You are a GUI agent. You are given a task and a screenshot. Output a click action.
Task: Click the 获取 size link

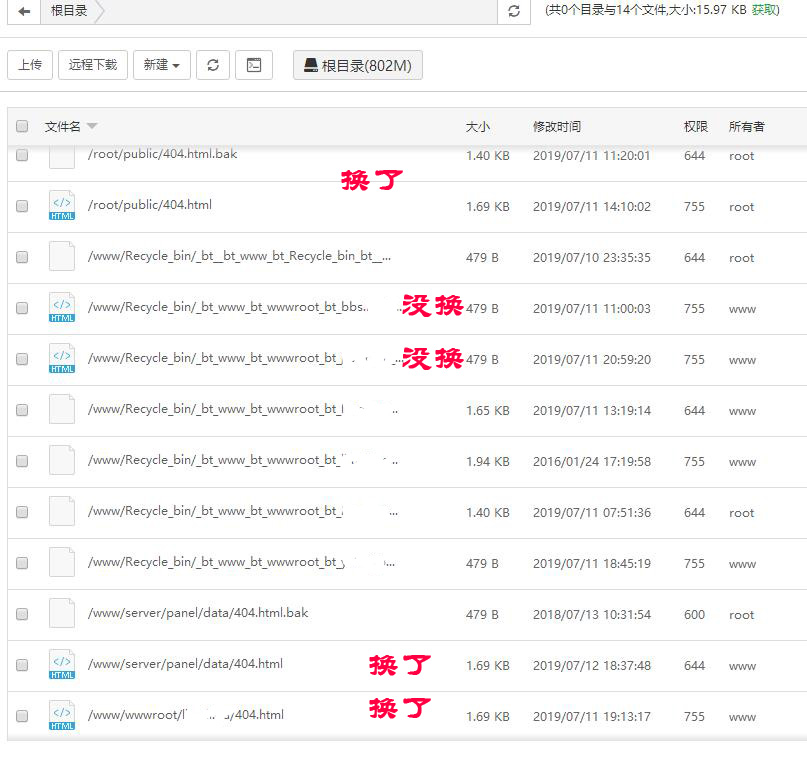click(x=765, y=10)
